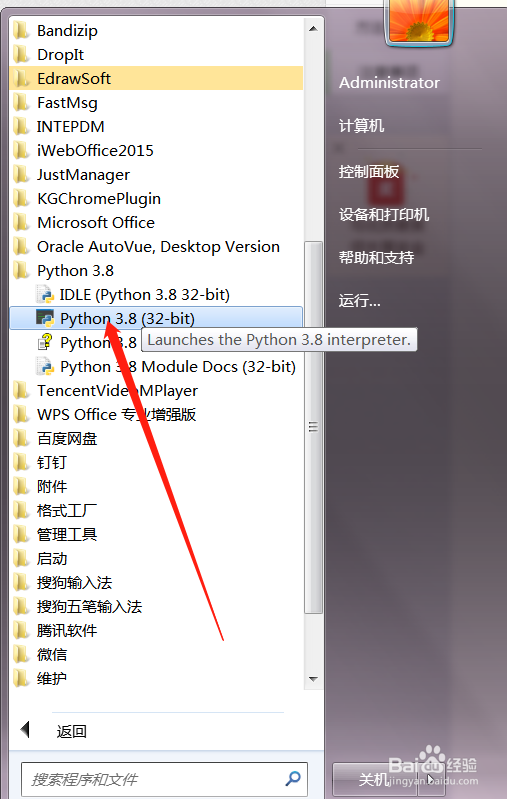Open the Bandizip folder icon
The width and height of the screenshot is (507, 799).
click(21, 31)
